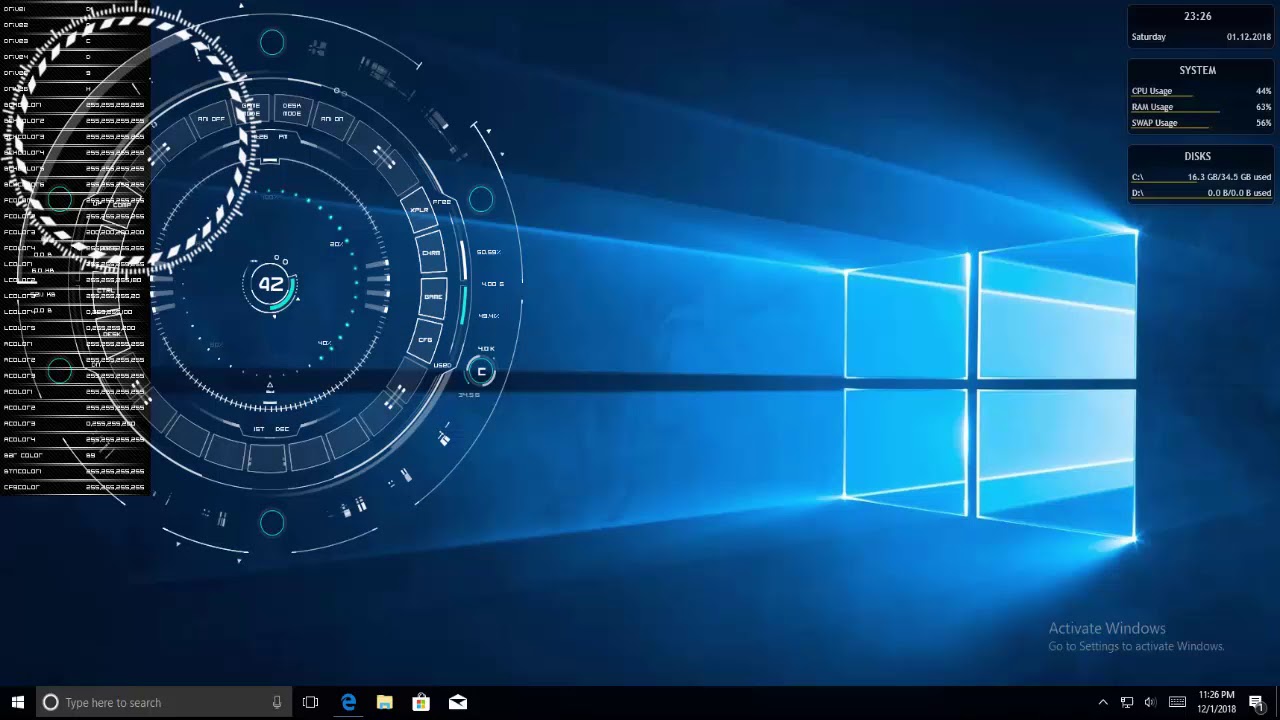Click the XPLR segment on the HUD

pos(419,210)
